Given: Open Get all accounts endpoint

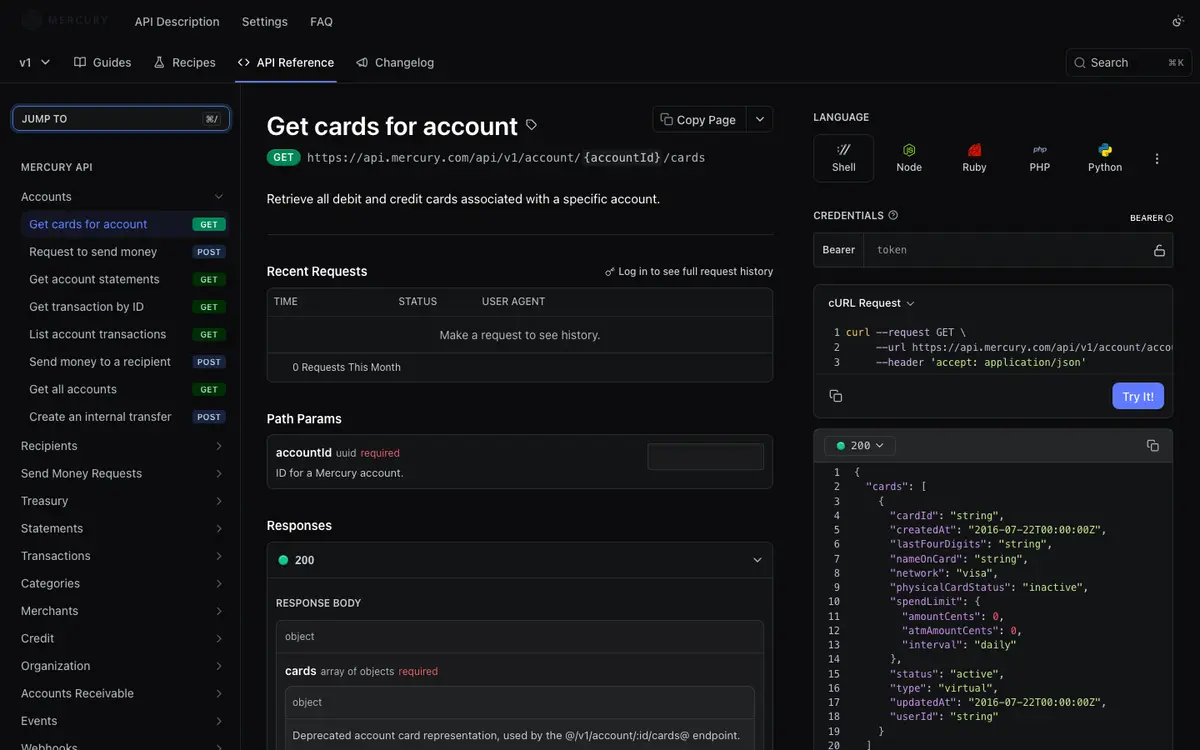Looking at the screenshot, I should [126, 389].
